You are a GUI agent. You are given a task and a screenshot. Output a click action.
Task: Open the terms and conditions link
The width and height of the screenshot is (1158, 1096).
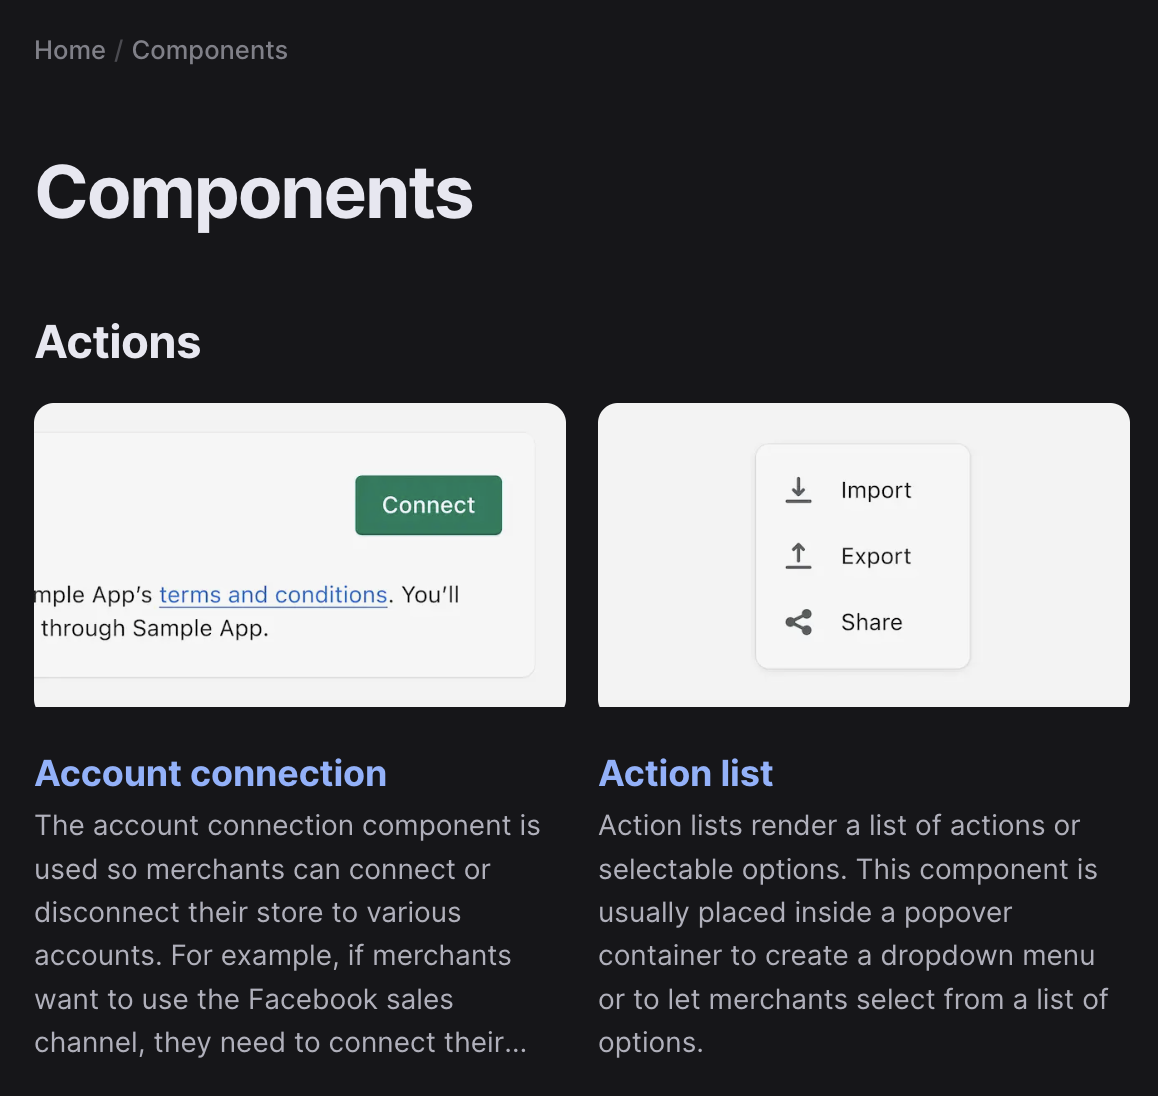click(273, 594)
